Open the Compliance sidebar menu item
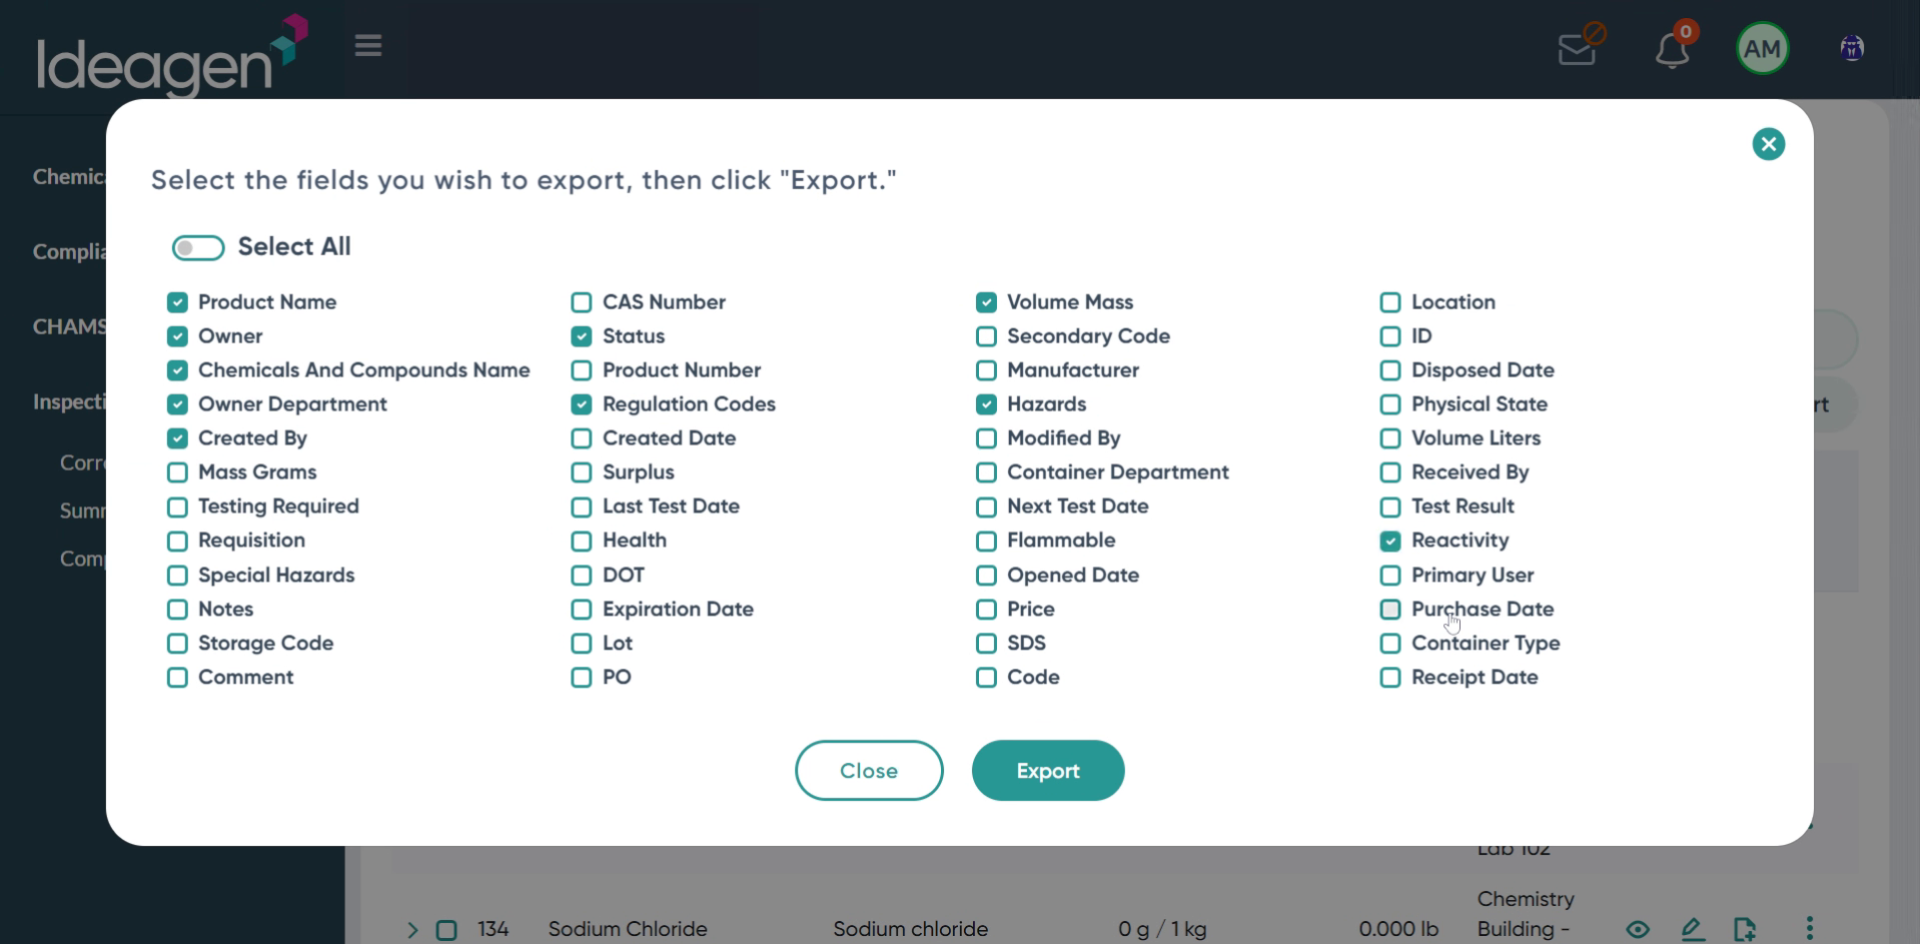This screenshot has width=1920, height=944. [69, 252]
